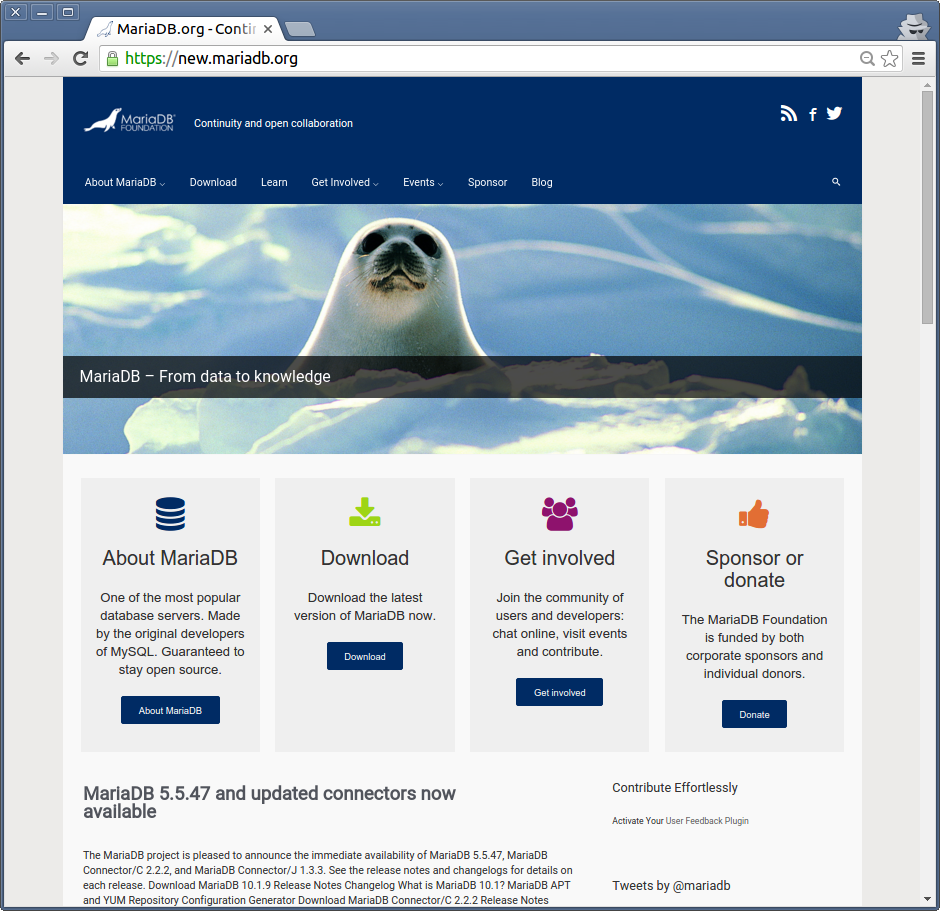This screenshot has width=940, height=911.
Task: Minimize the browser window
Action: point(41,12)
